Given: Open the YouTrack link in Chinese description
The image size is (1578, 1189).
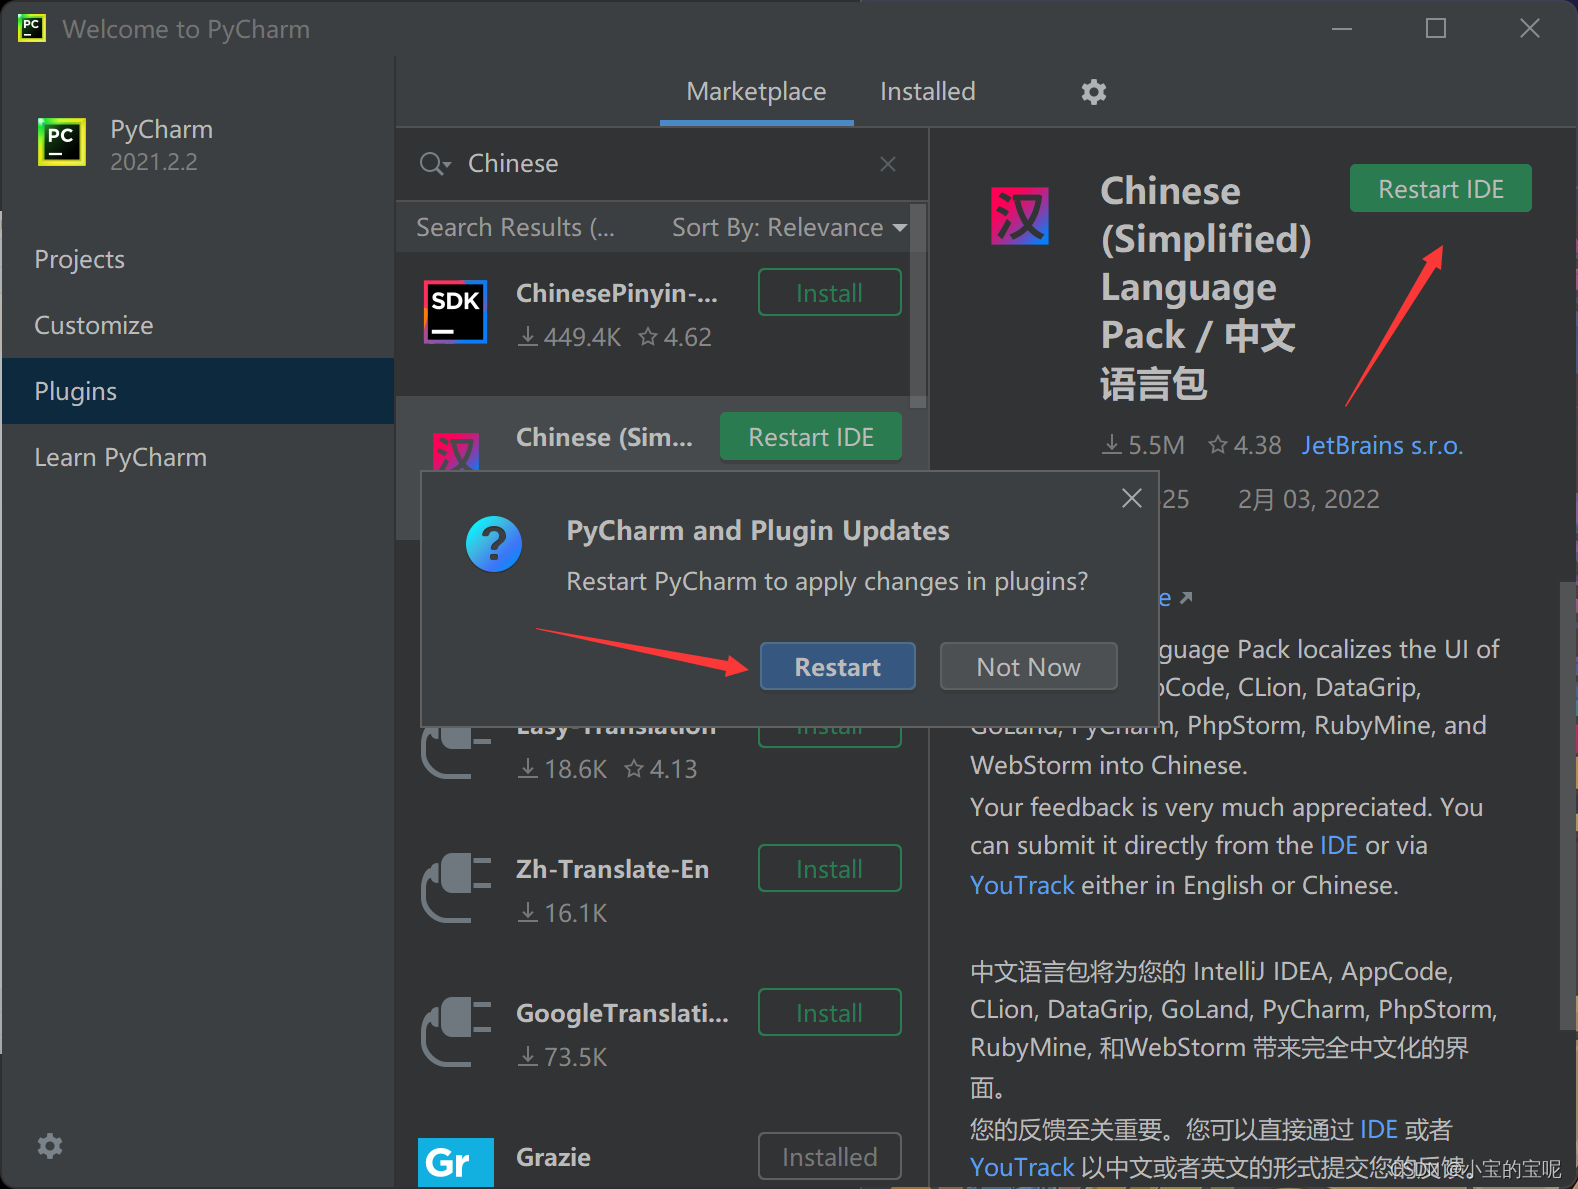Looking at the screenshot, I should point(1022,1168).
